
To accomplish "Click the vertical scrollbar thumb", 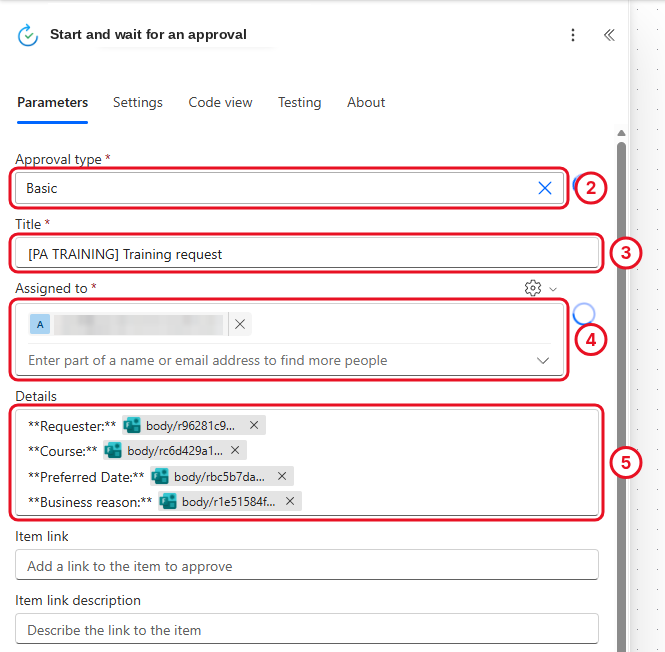I will click(x=621, y=397).
